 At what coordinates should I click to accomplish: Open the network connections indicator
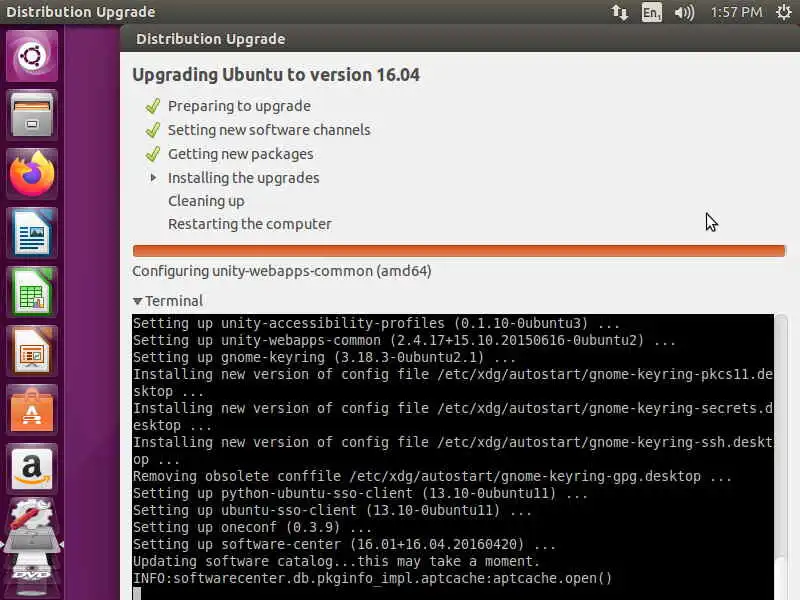pyautogui.click(x=620, y=12)
